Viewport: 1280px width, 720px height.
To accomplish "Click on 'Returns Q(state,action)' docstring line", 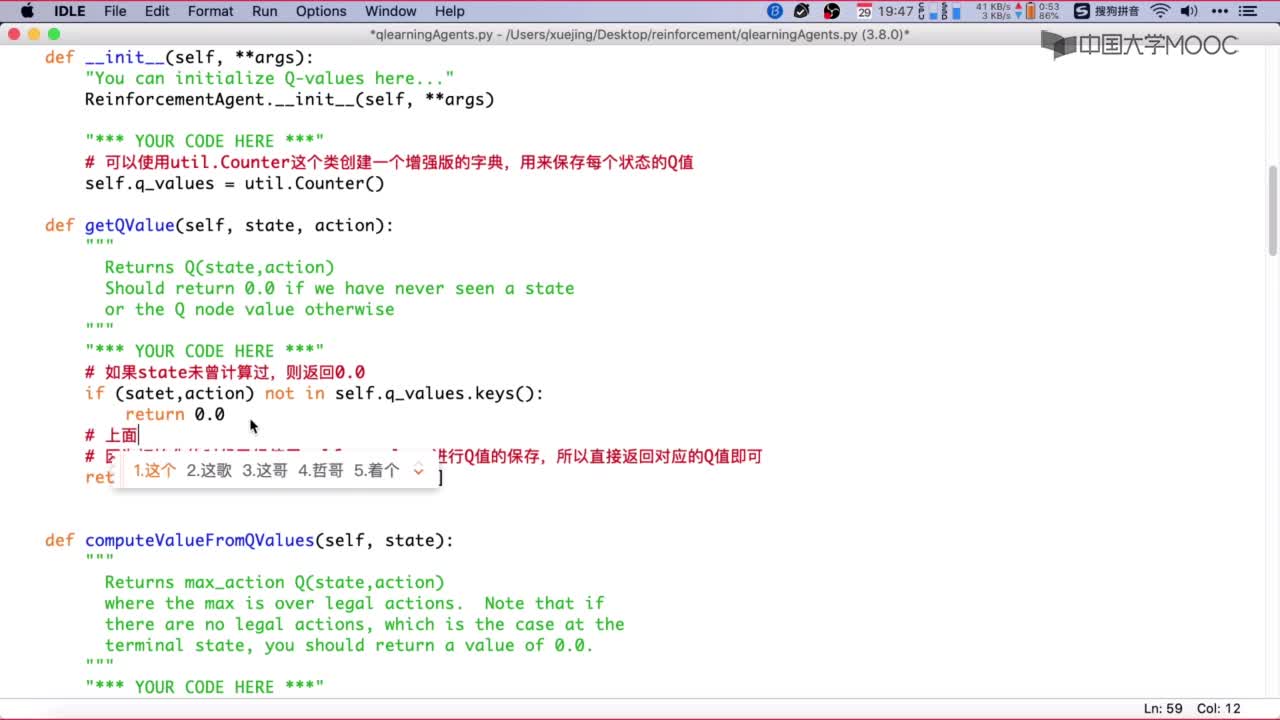I will [x=220, y=267].
